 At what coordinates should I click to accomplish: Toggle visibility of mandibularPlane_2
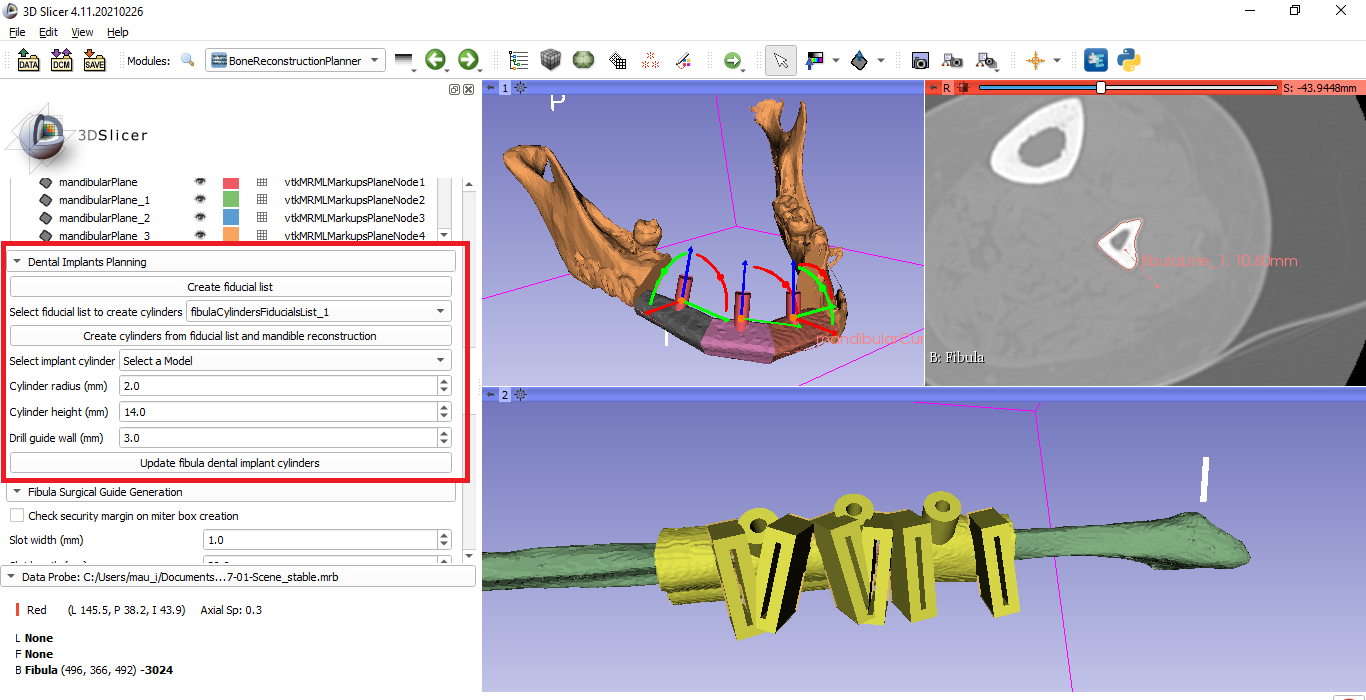point(200,217)
